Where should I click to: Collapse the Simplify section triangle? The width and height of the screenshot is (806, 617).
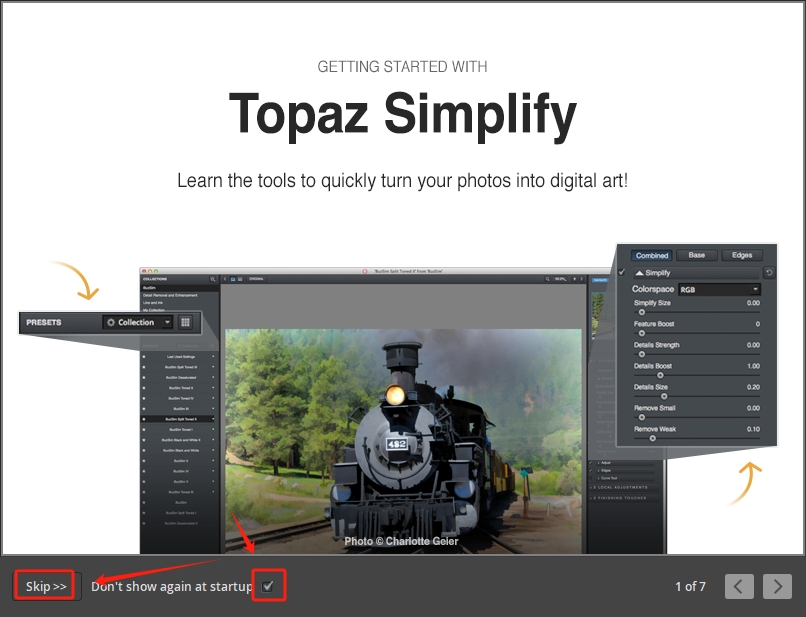(x=639, y=273)
